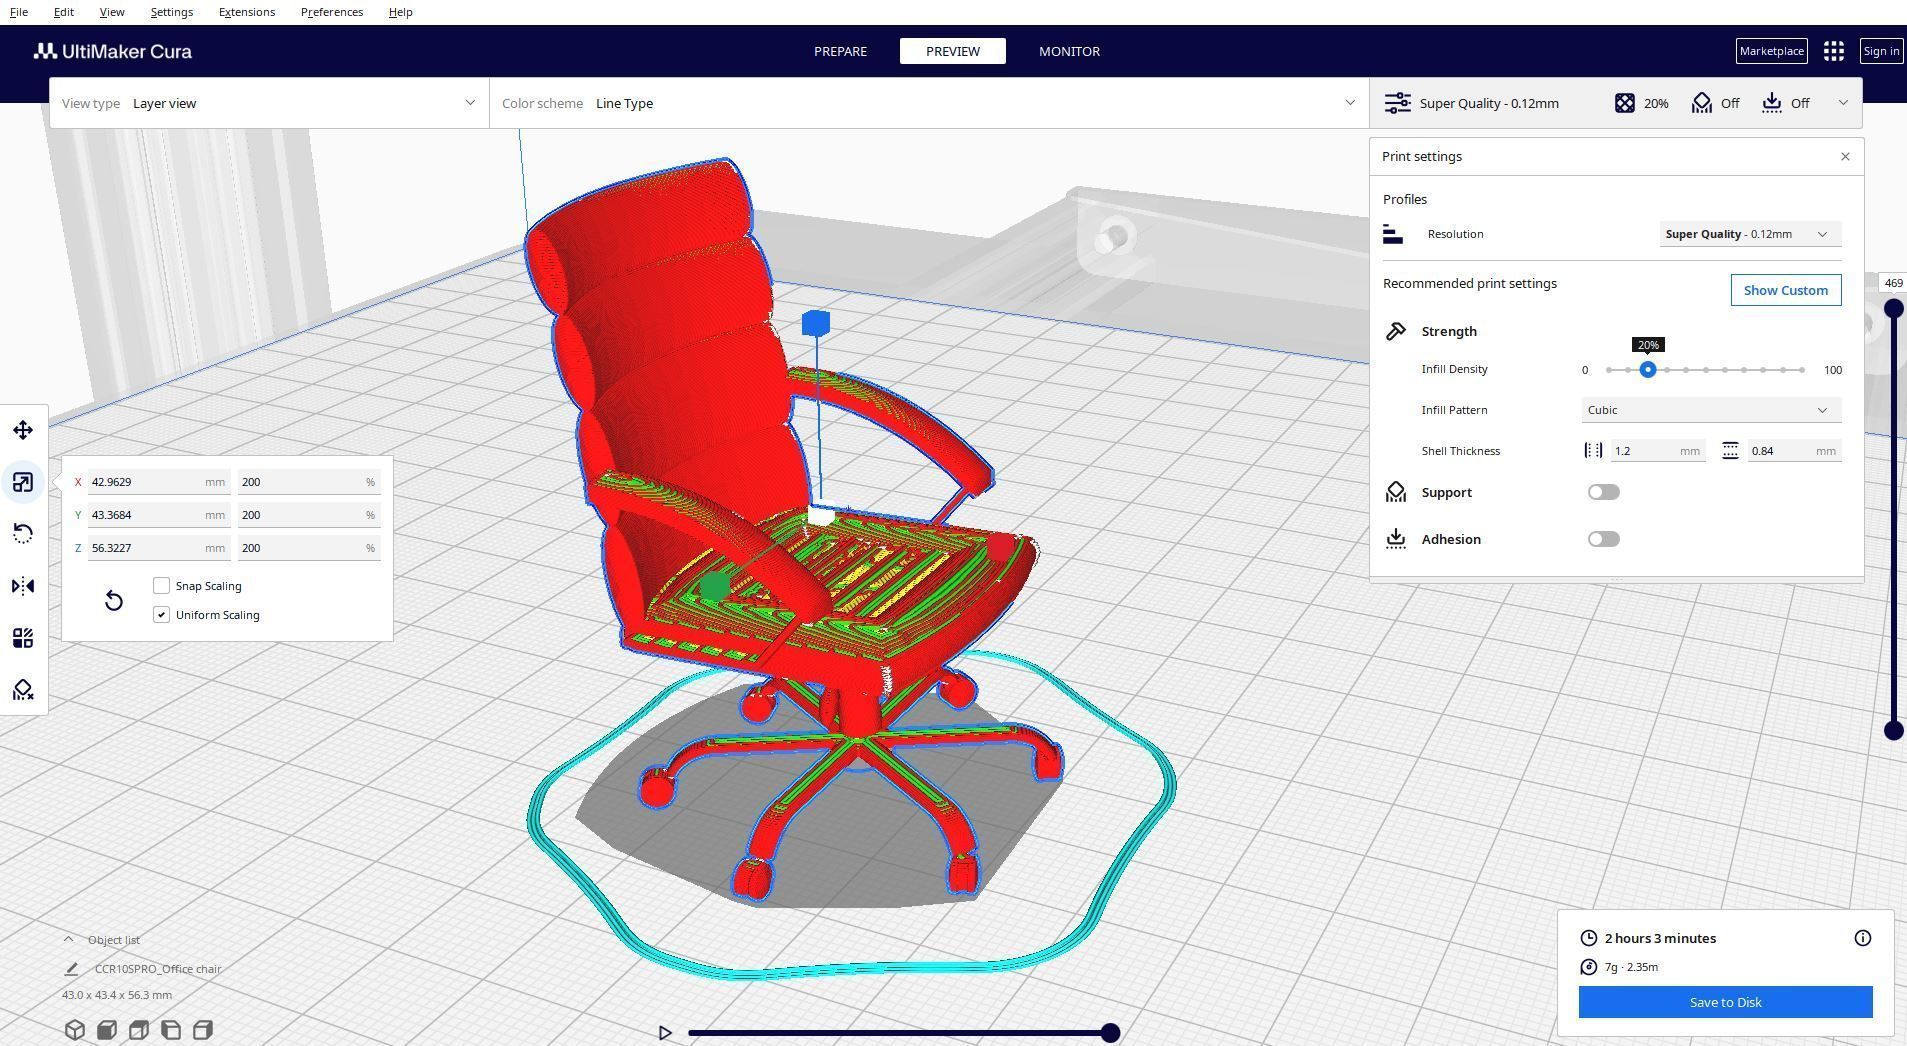The width and height of the screenshot is (1907, 1046).
Task: Switch to top view cube
Action: click(139, 1030)
